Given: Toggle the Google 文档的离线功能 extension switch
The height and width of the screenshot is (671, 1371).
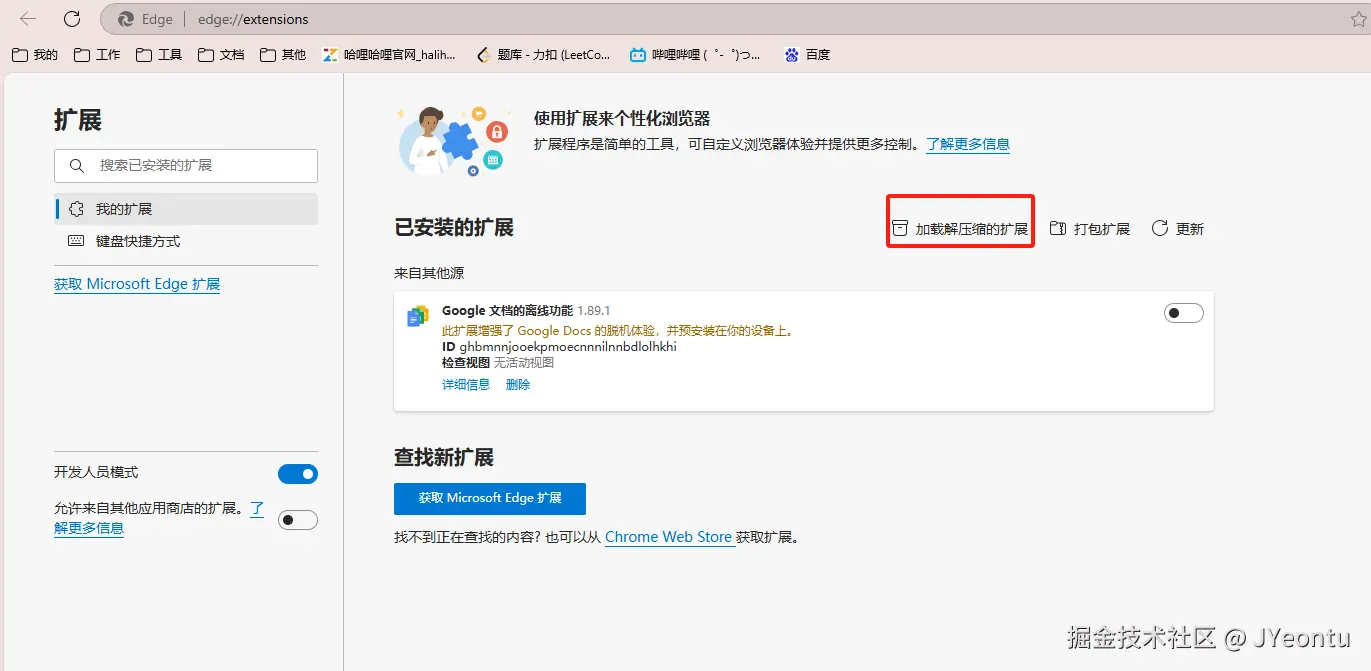Looking at the screenshot, I should point(1184,313).
